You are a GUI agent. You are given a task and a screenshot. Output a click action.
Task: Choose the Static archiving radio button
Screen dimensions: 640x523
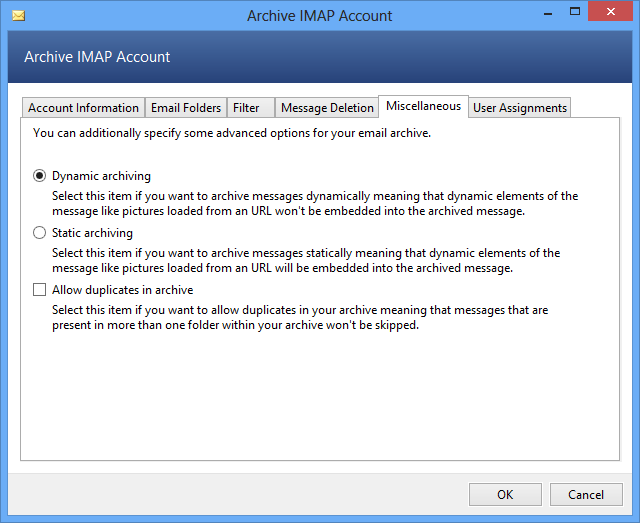click(40, 233)
